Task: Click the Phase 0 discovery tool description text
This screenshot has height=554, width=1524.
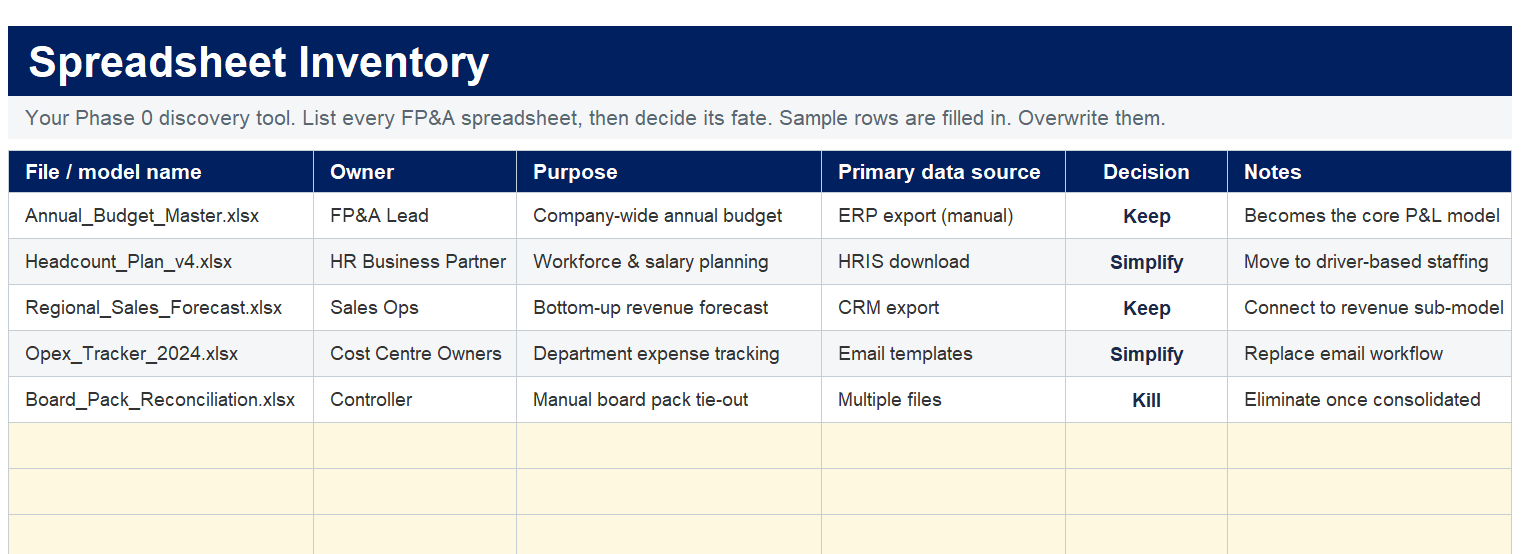Action: point(595,118)
